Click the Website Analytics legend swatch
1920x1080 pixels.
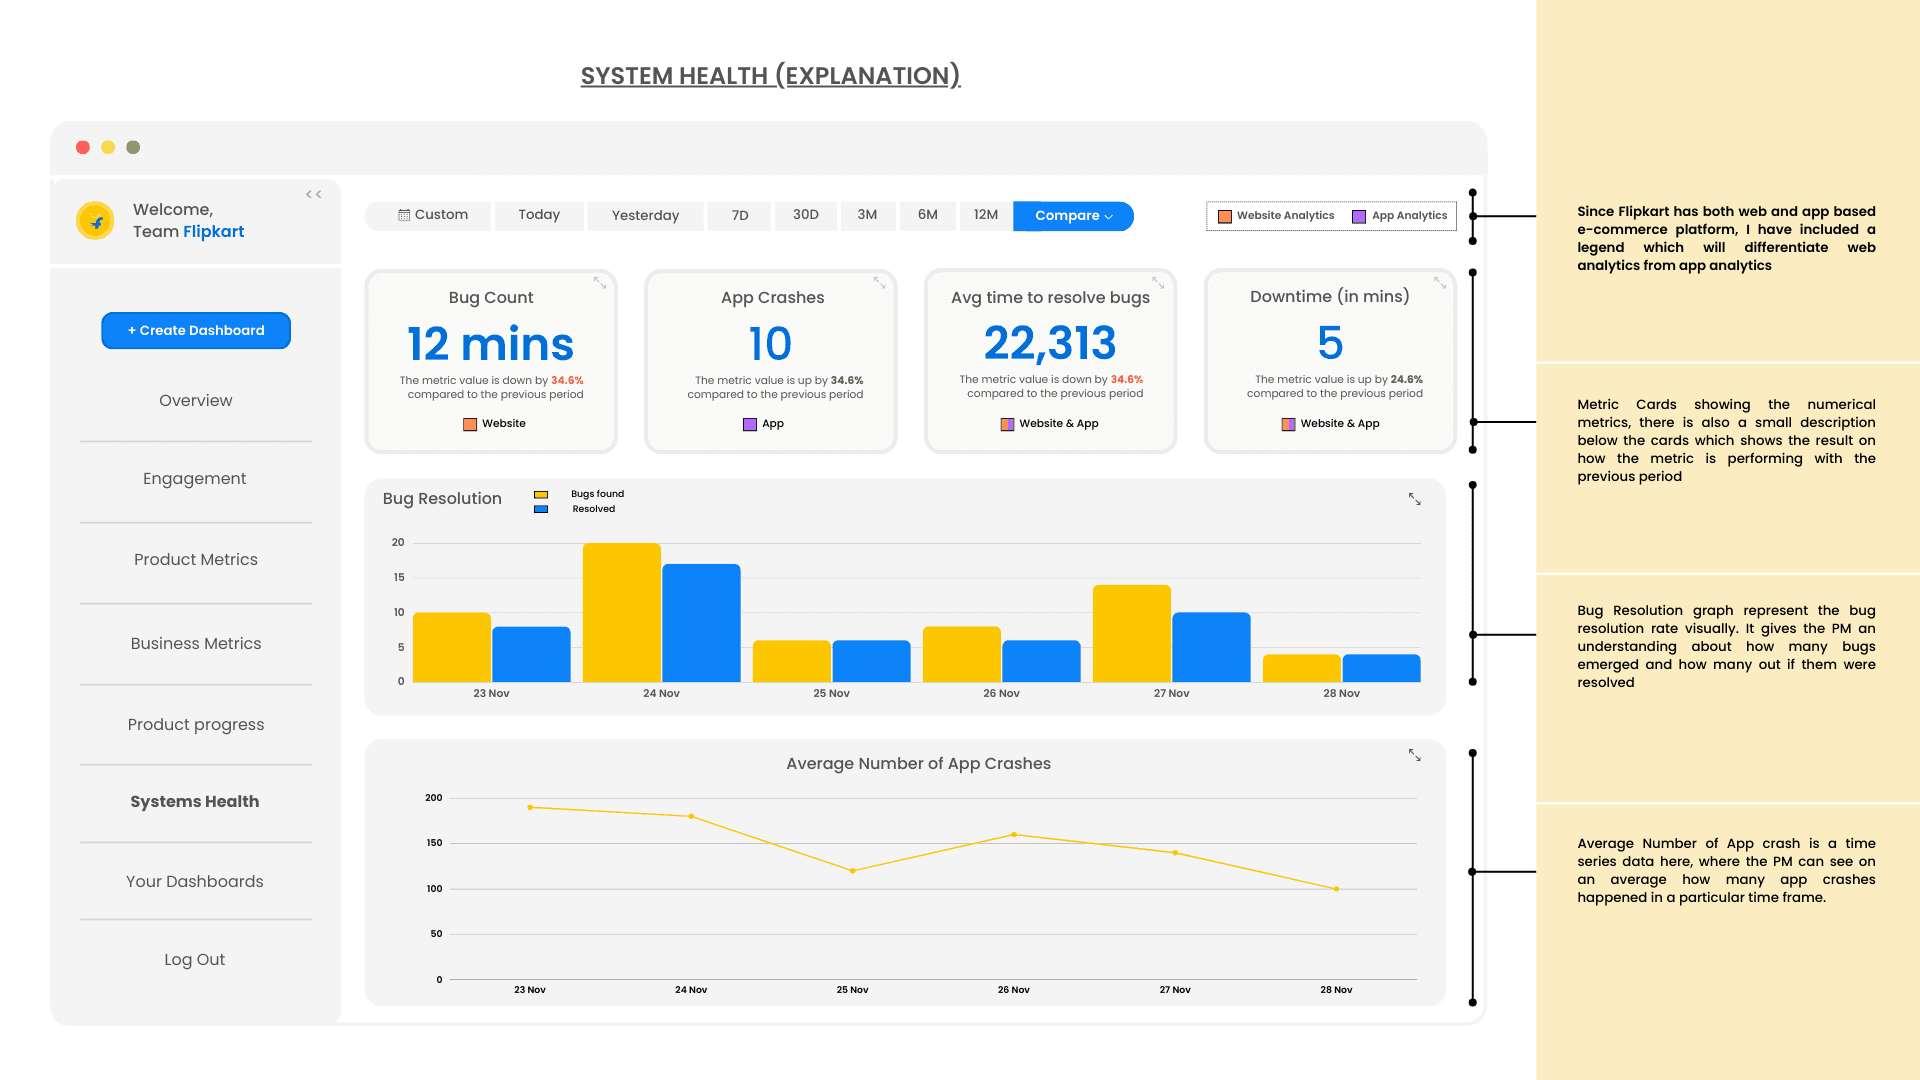1225,216
